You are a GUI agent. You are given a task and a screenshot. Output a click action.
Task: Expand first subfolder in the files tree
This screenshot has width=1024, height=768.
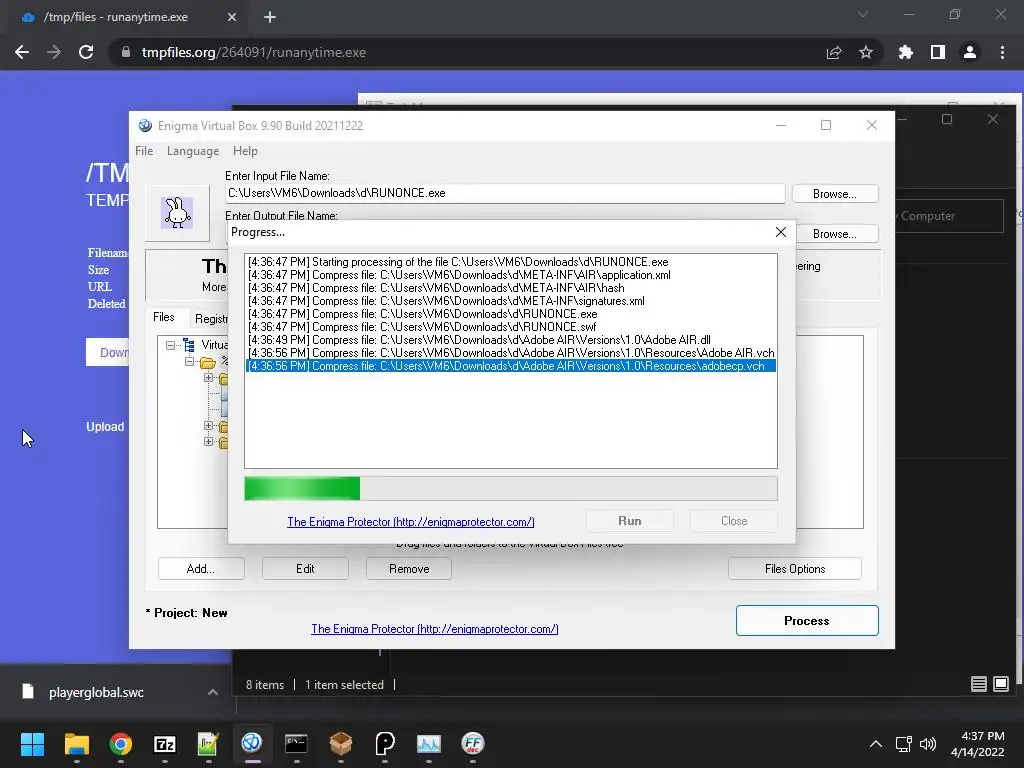click(x=208, y=377)
